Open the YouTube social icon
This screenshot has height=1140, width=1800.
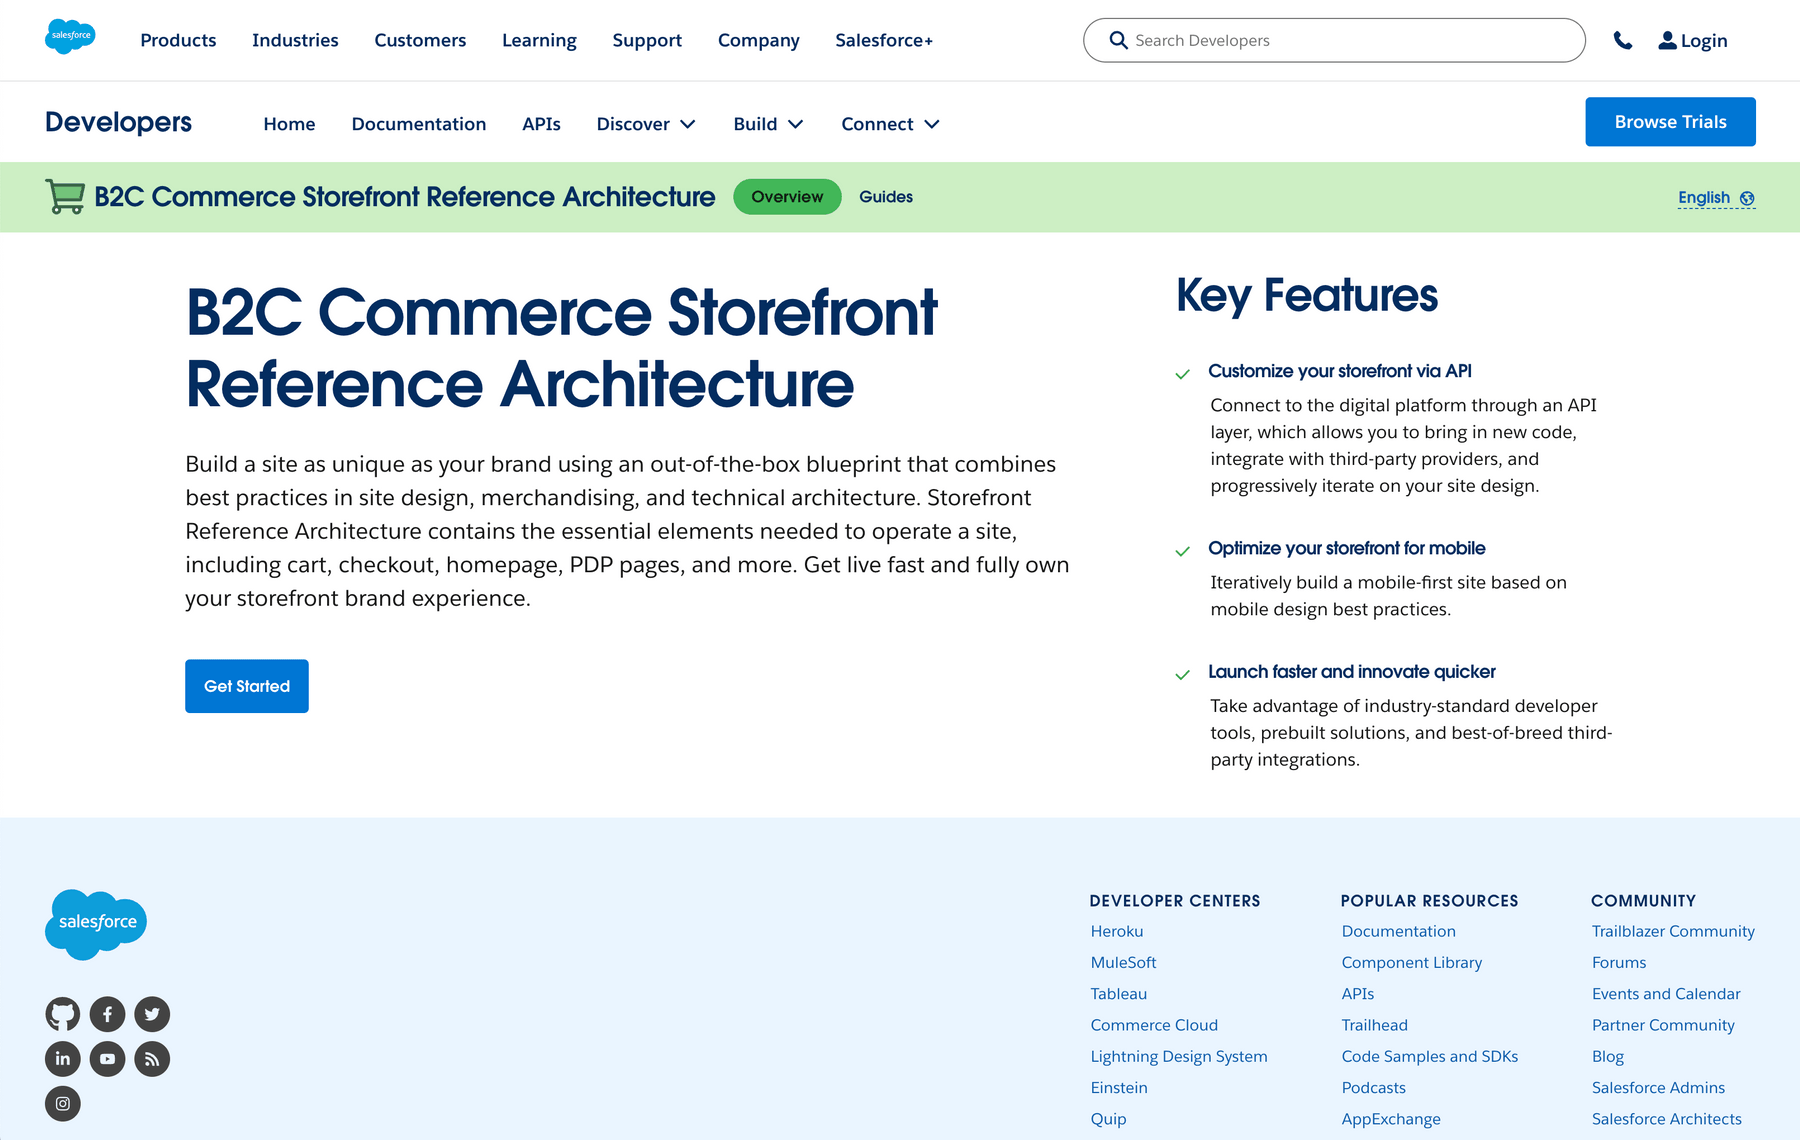(107, 1058)
